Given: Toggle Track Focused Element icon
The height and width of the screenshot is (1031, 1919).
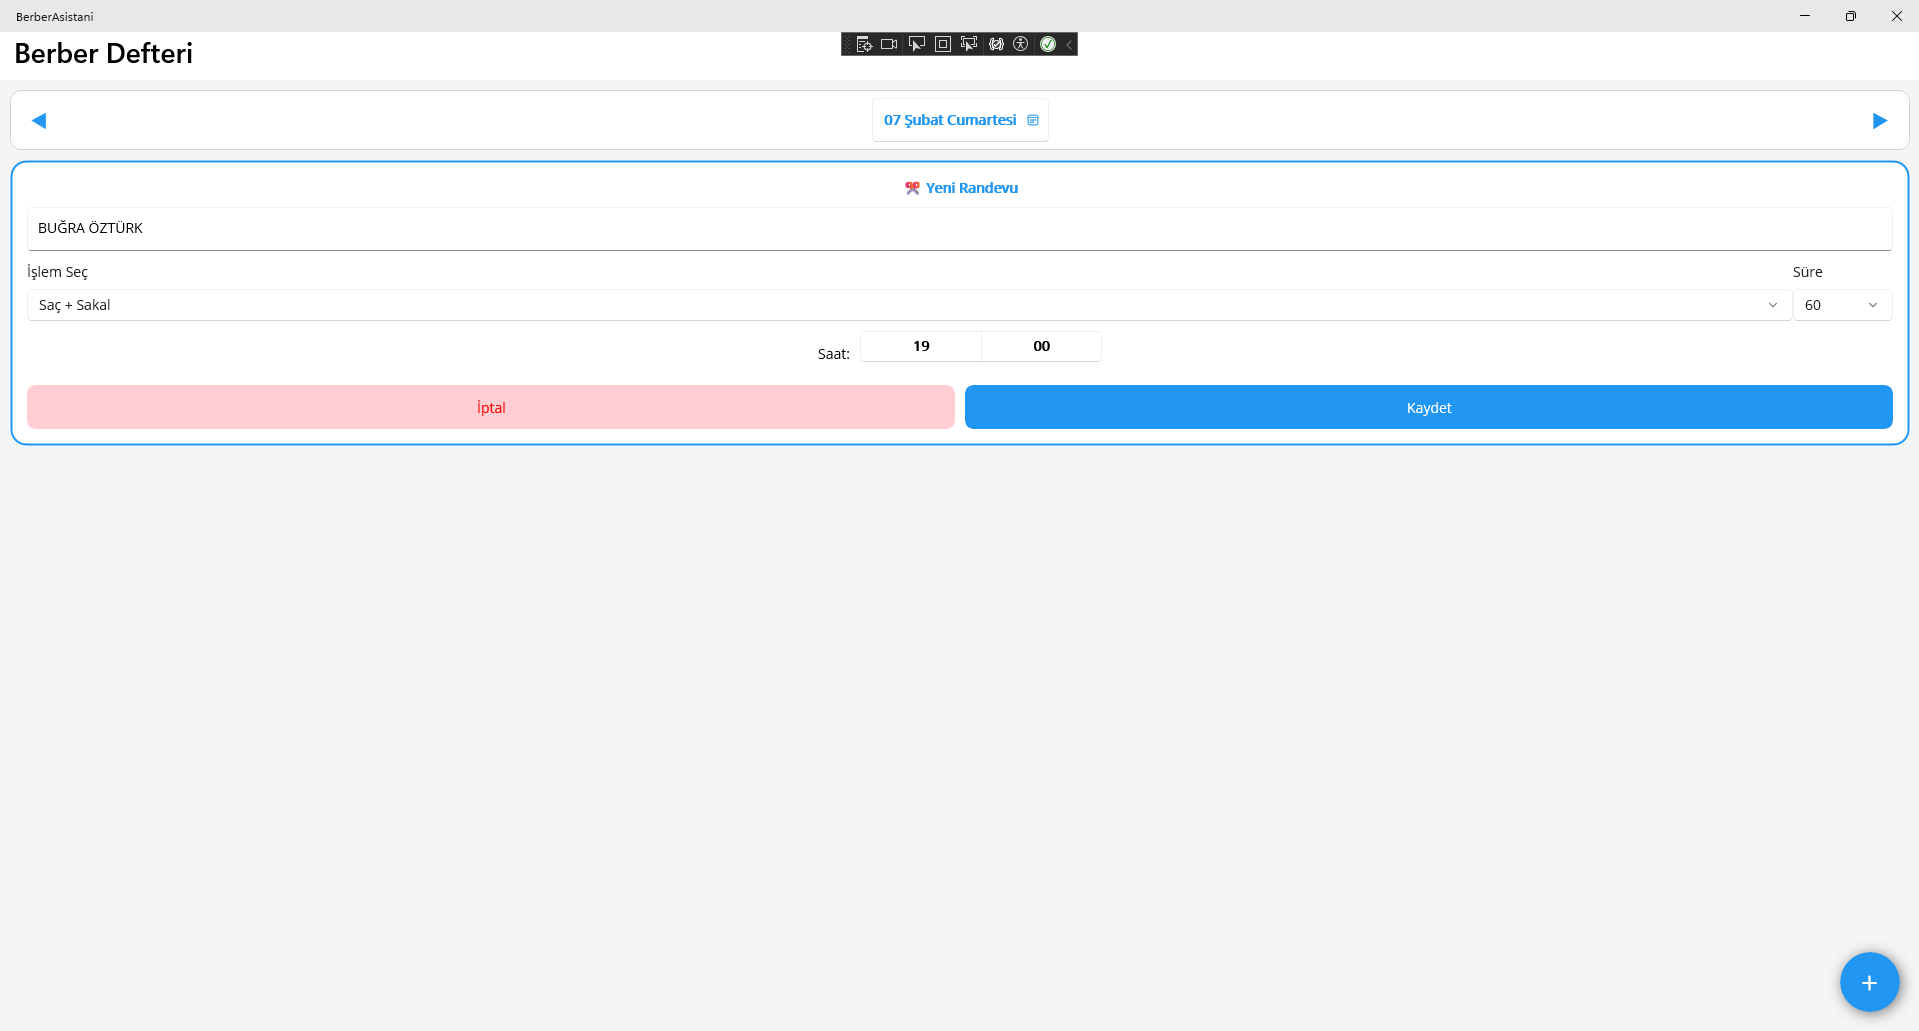Looking at the screenshot, I should (968, 44).
